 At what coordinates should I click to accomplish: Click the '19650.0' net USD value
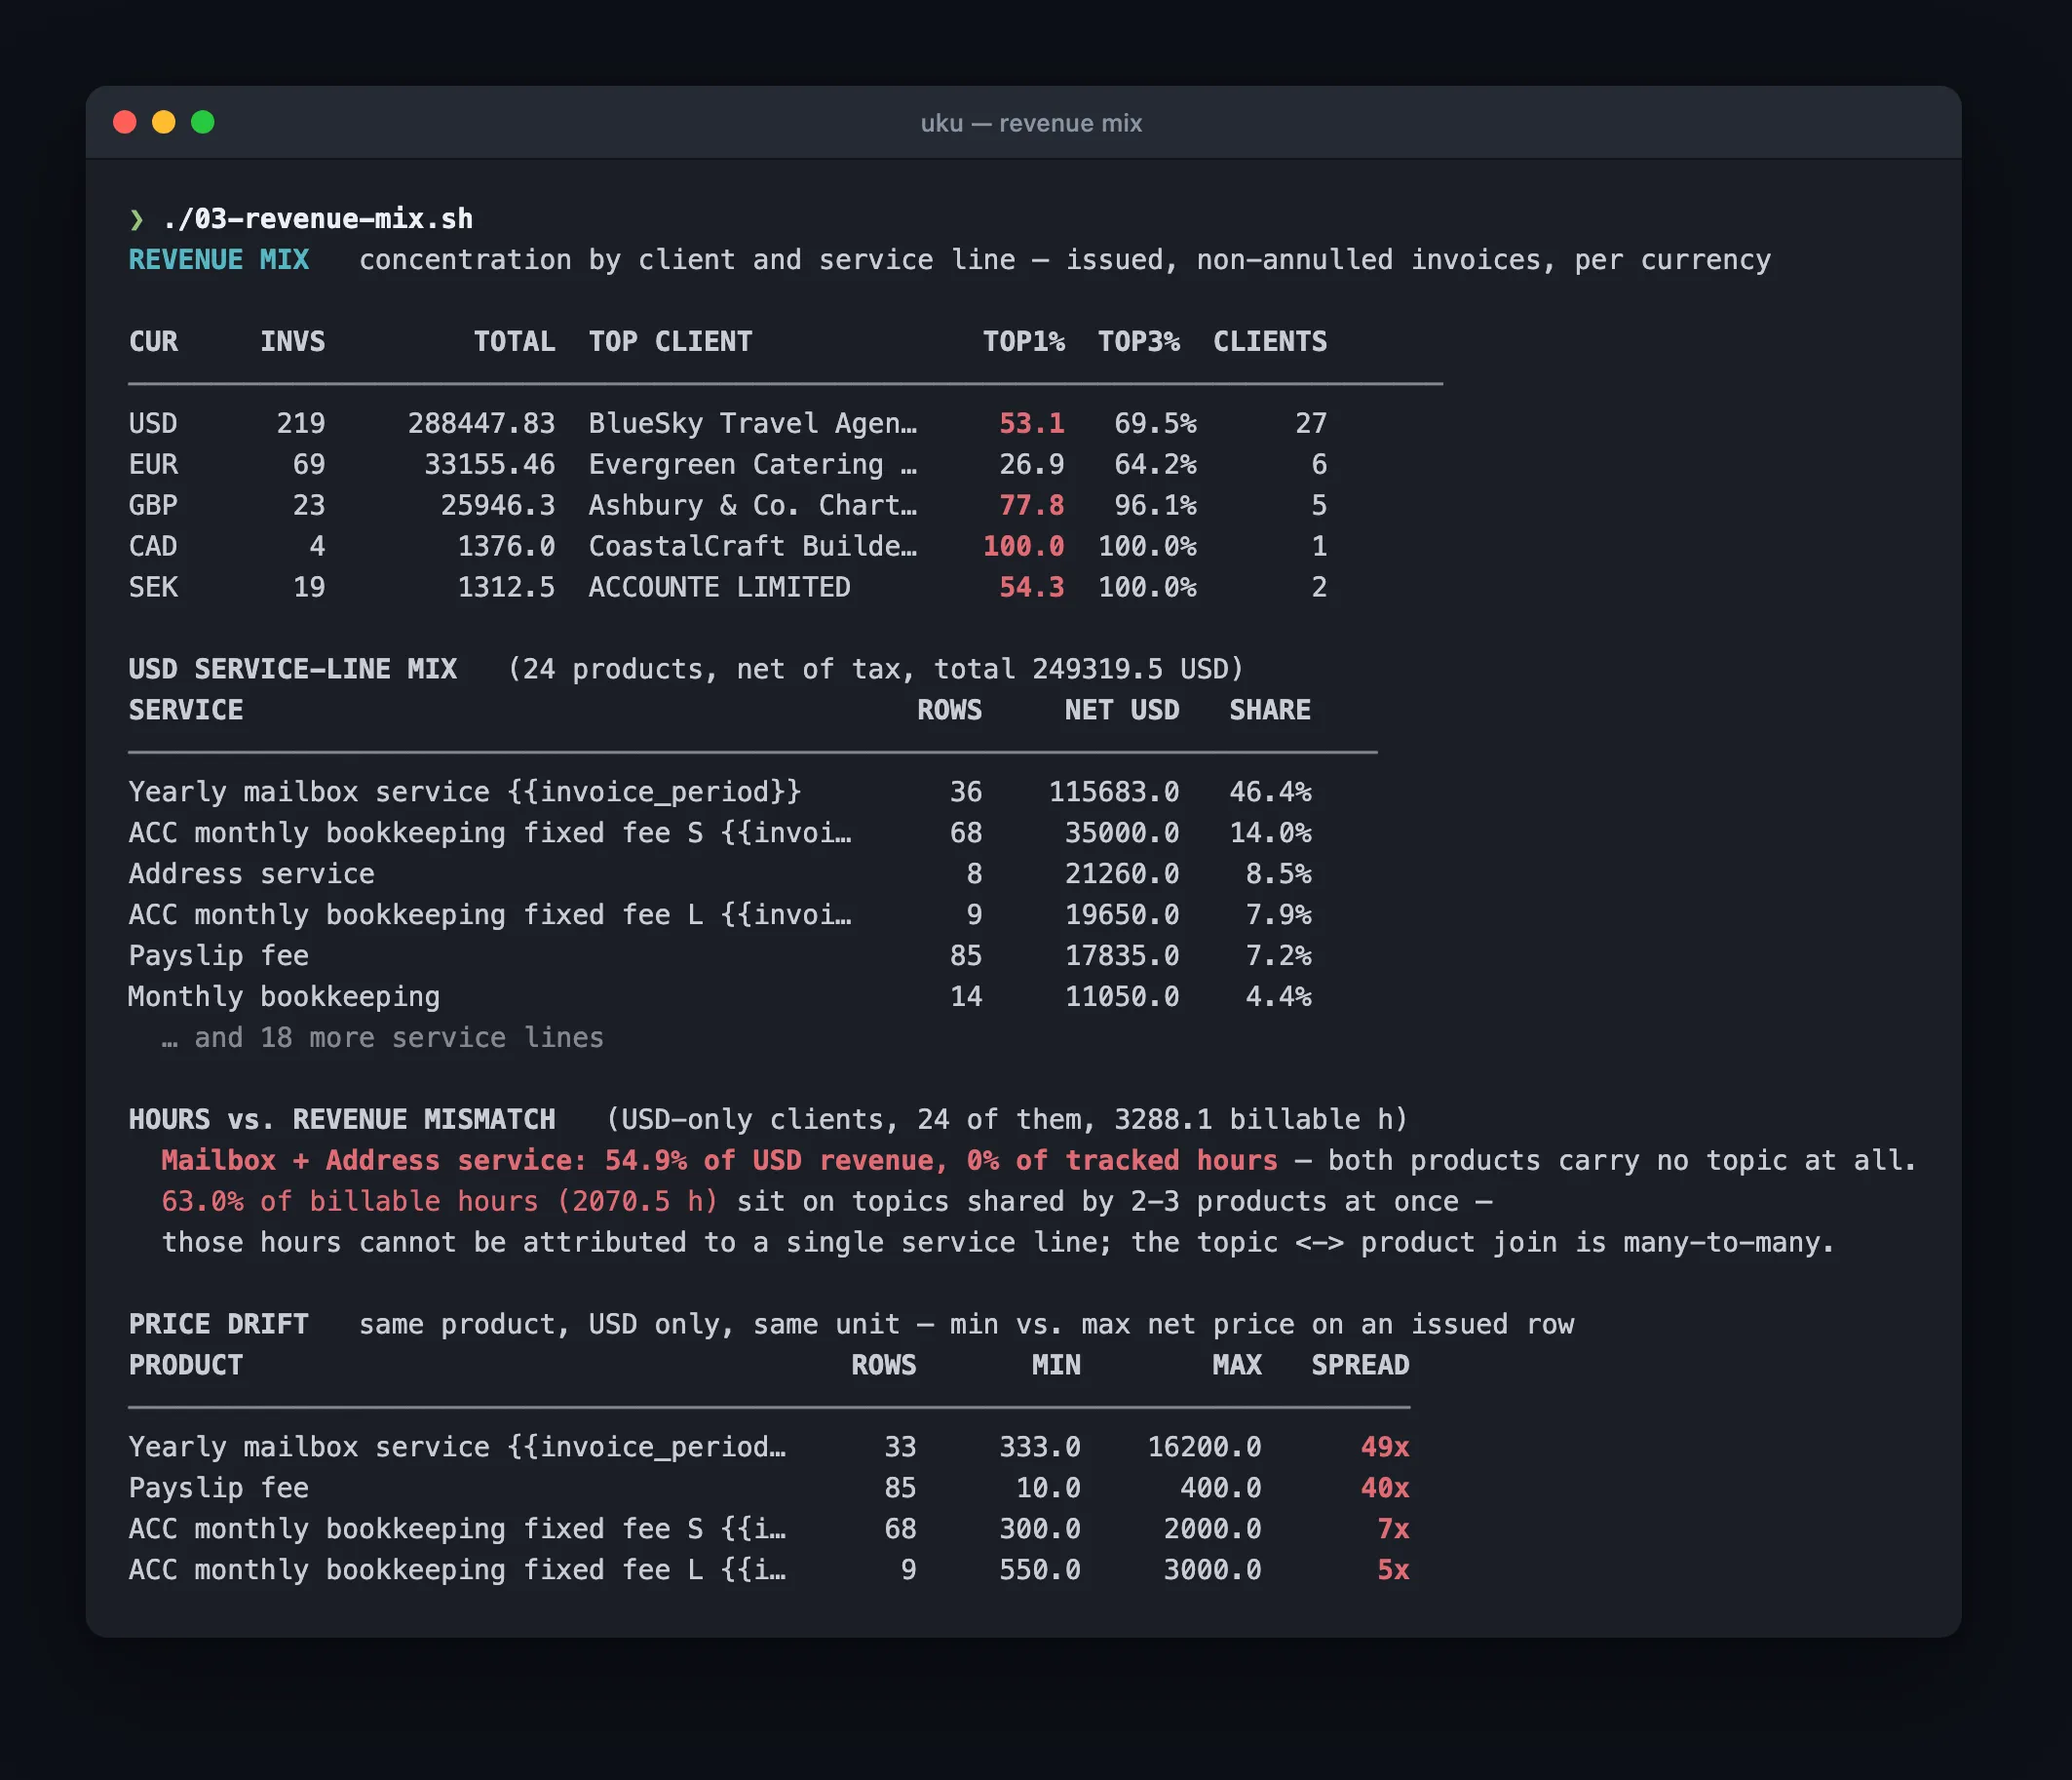1122,915
